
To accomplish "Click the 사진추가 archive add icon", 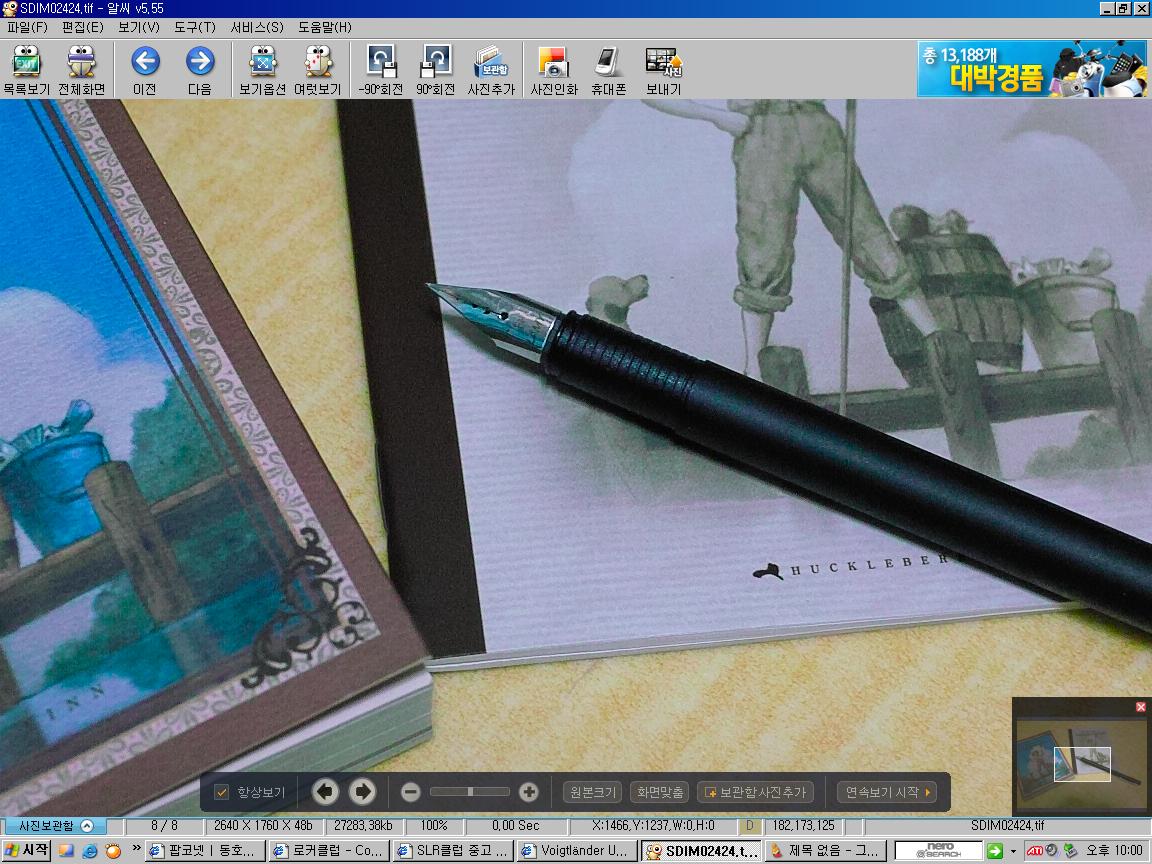I will coord(491,70).
